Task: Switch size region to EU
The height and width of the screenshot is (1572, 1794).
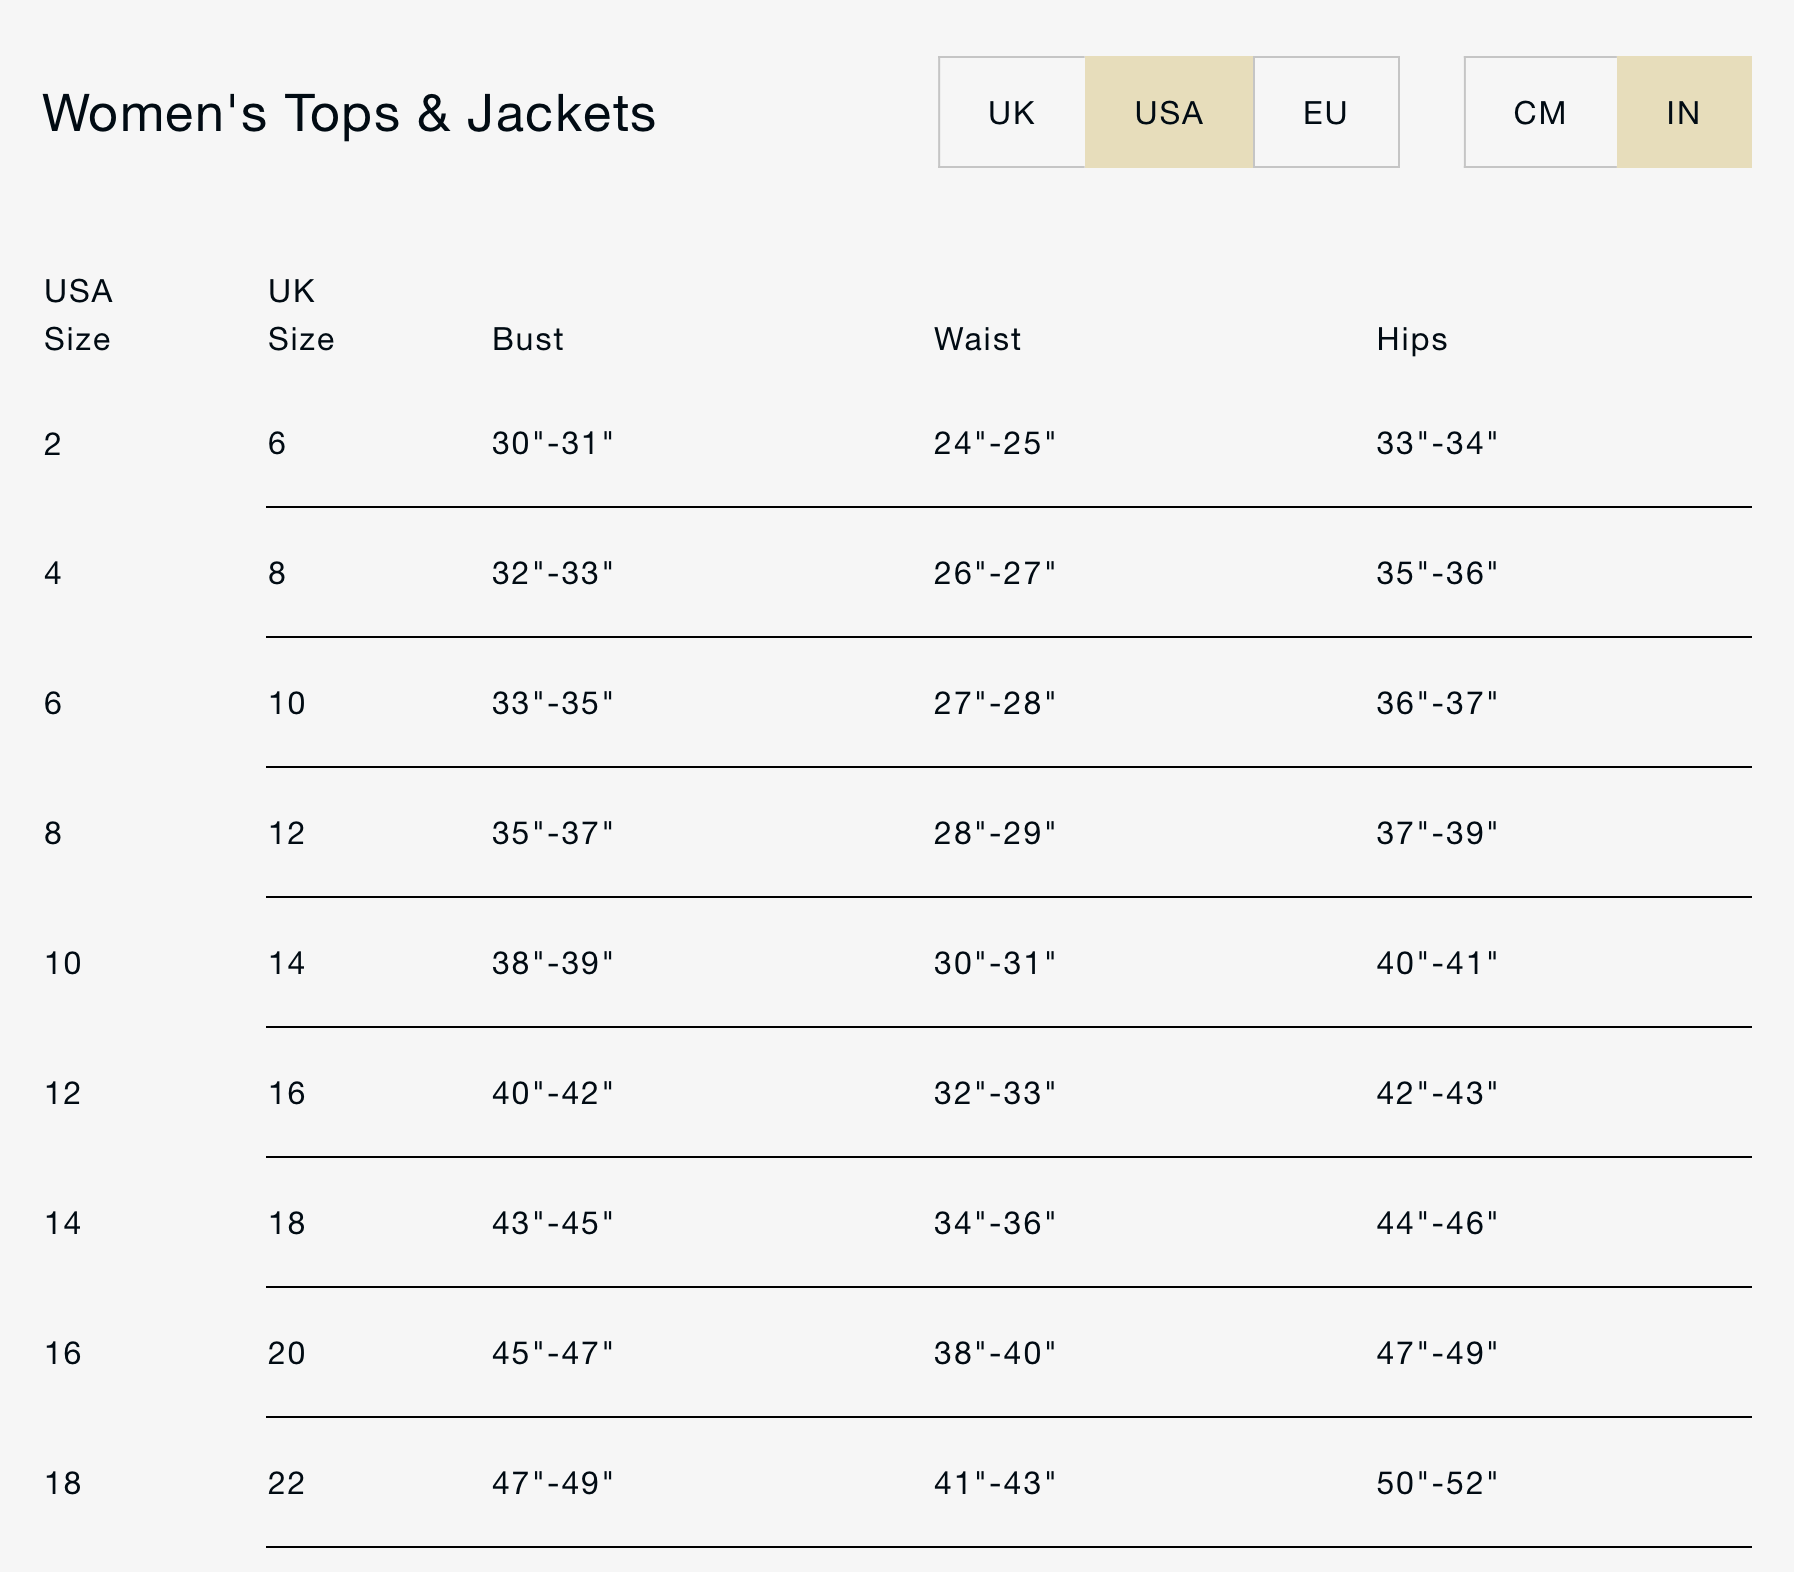Action: click(1325, 112)
